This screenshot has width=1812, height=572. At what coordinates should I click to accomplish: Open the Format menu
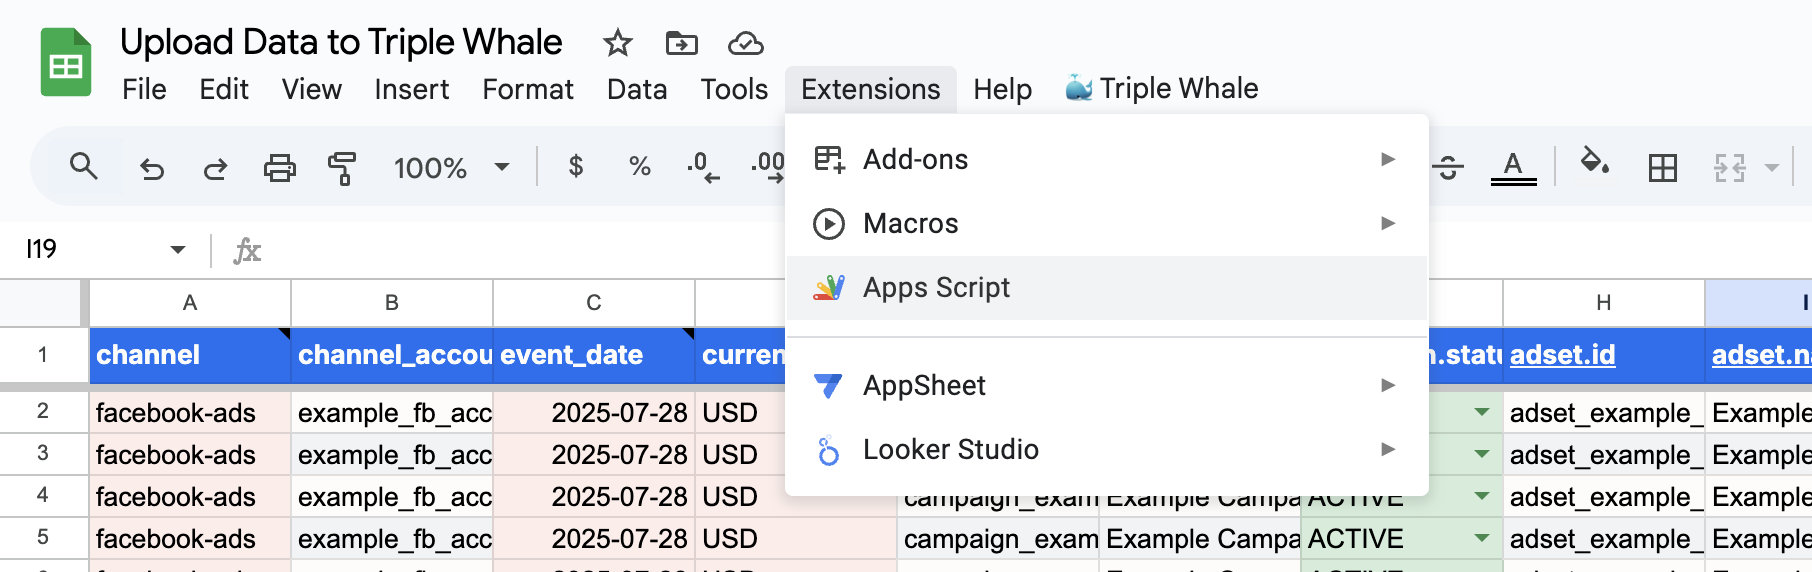pos(528,89)
